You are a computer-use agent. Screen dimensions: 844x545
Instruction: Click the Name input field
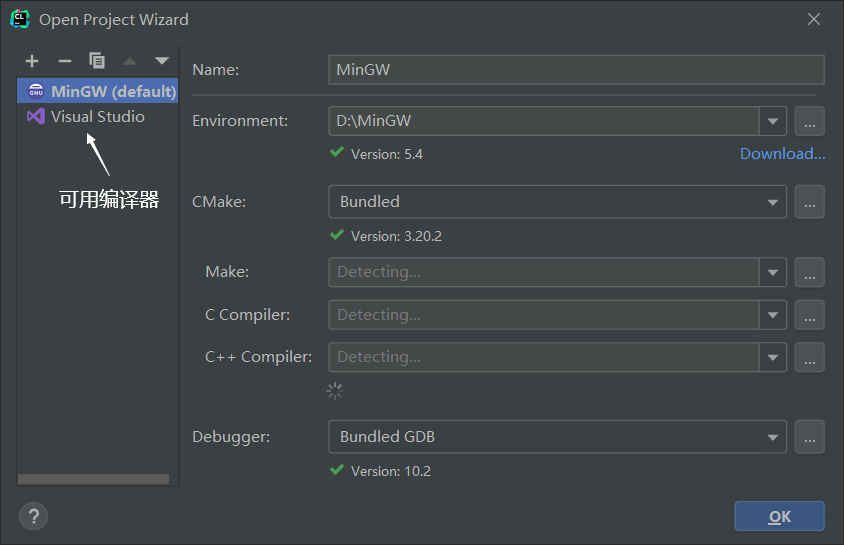click(x=576, y=69)
